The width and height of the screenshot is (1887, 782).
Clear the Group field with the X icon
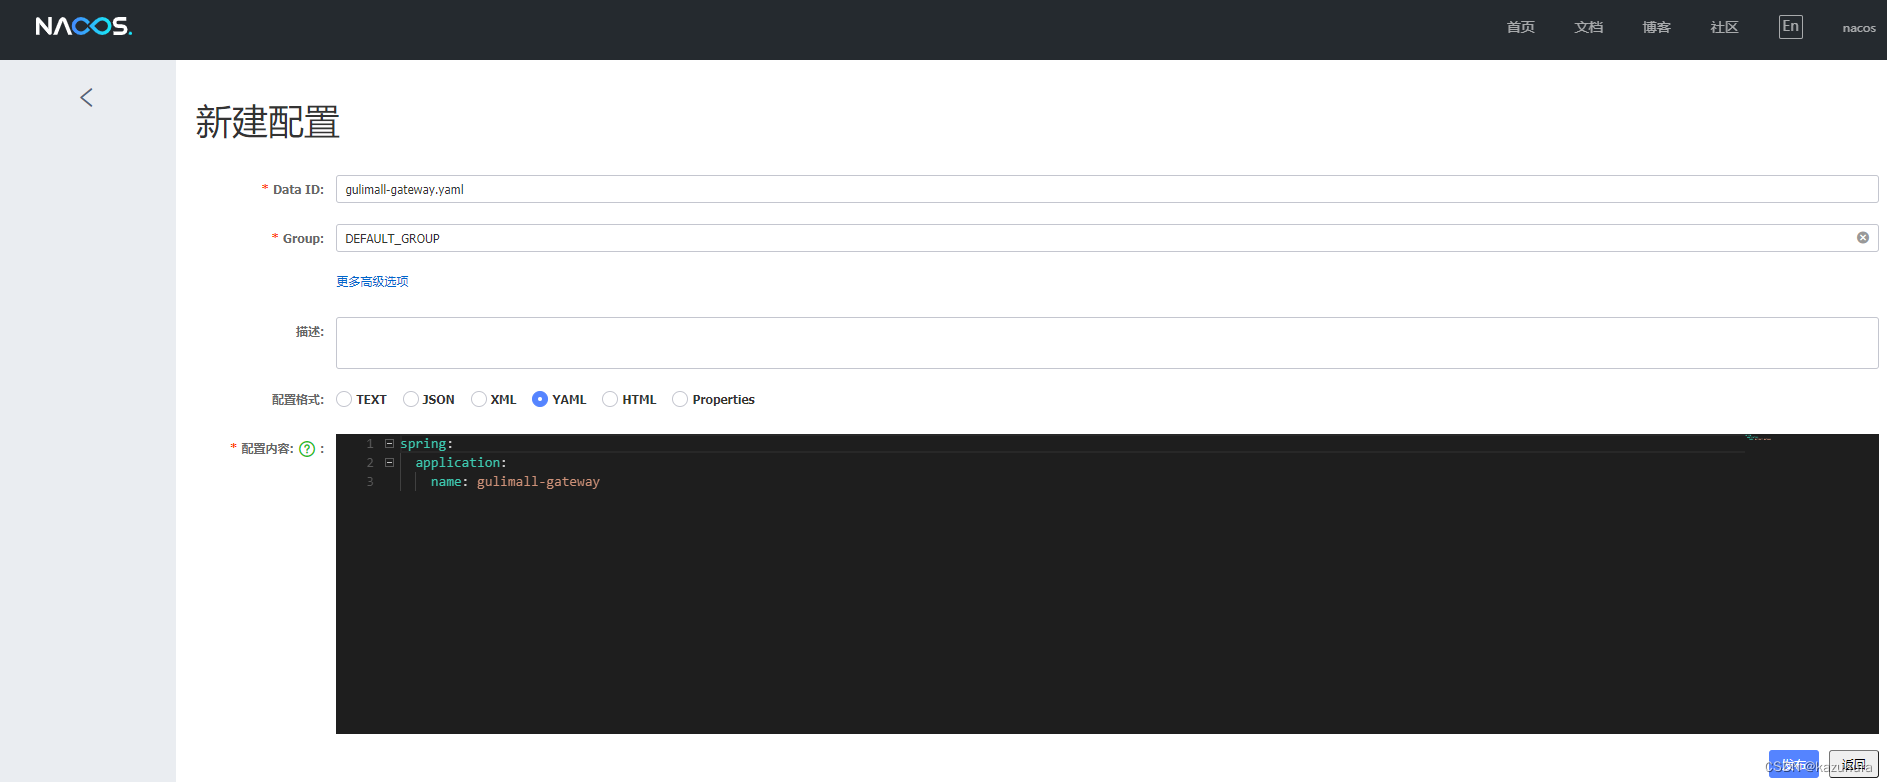[x=1863, y=238]
